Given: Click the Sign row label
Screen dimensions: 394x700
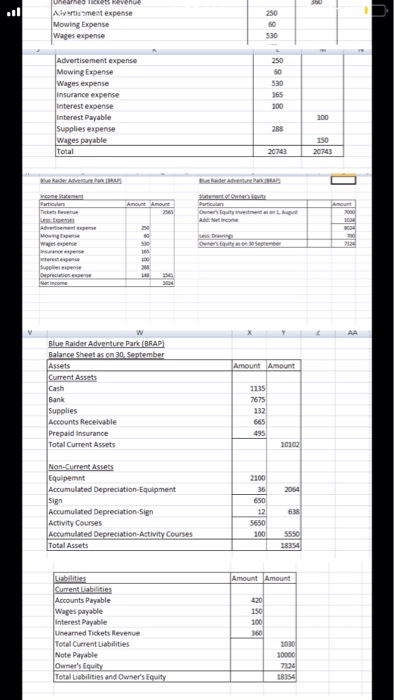Looking at the screenshot, I should click(55, 500).
